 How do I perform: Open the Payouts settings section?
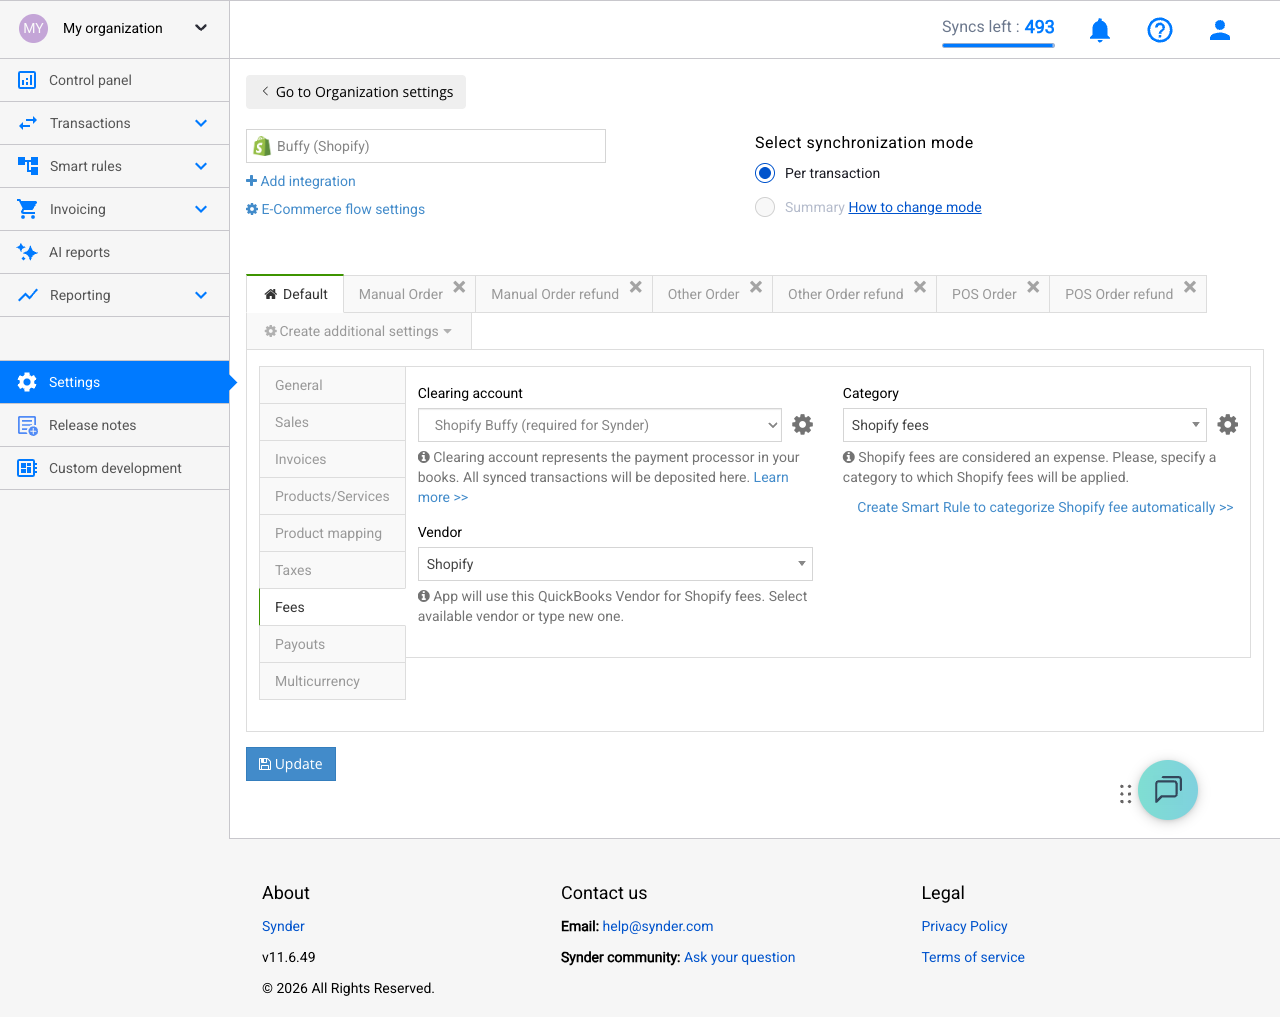tap(299, 643)
